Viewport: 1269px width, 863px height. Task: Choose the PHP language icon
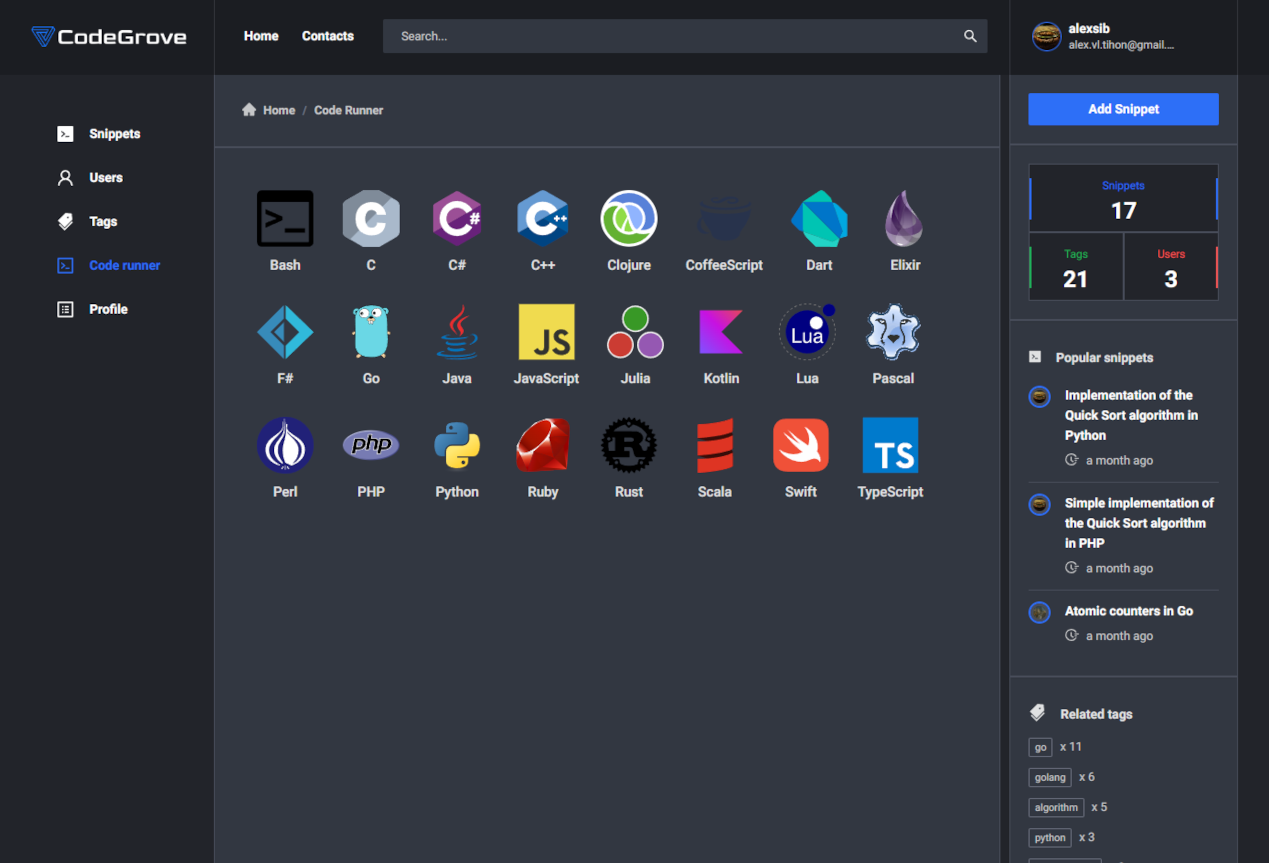[371, 445]
